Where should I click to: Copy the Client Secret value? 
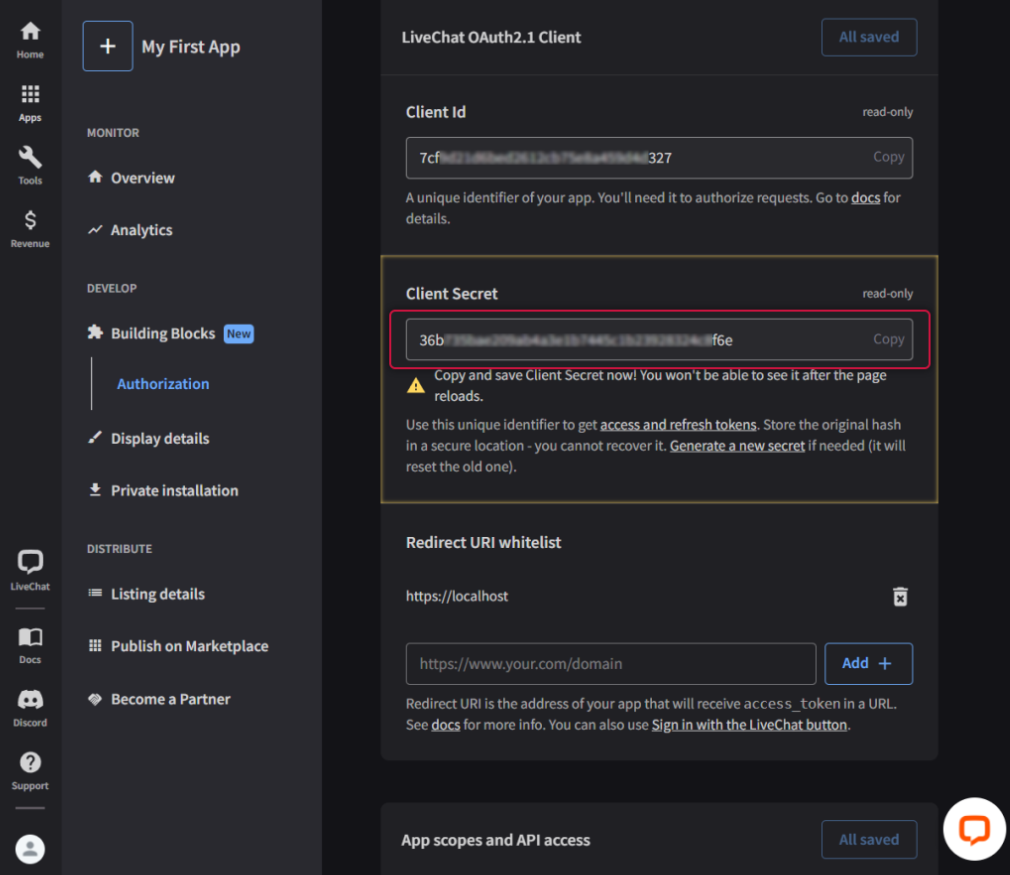(888, 339)
